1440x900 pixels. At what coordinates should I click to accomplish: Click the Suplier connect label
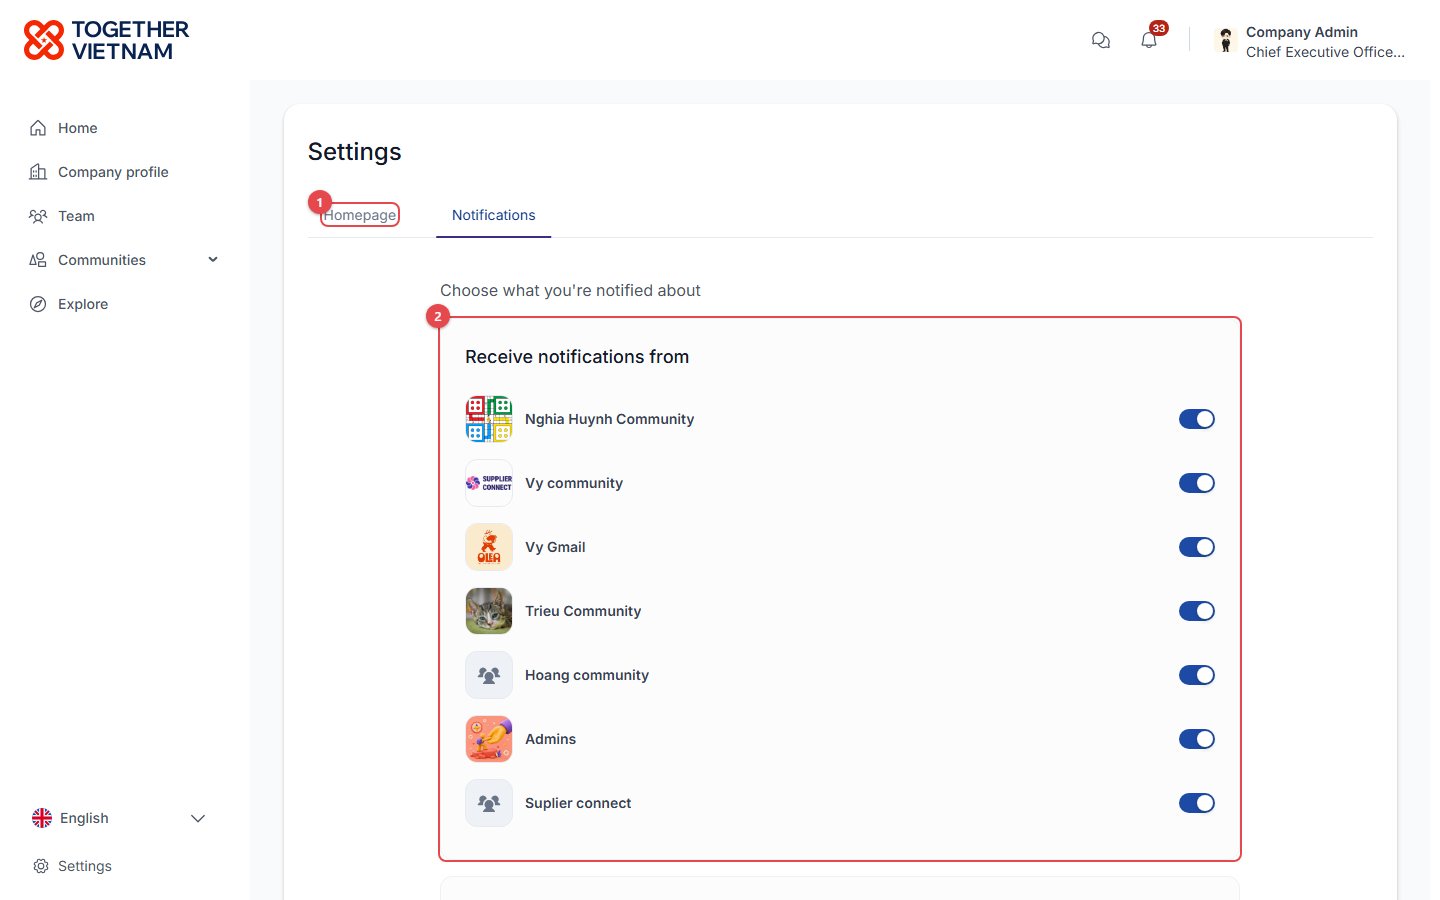coord(578,803)
